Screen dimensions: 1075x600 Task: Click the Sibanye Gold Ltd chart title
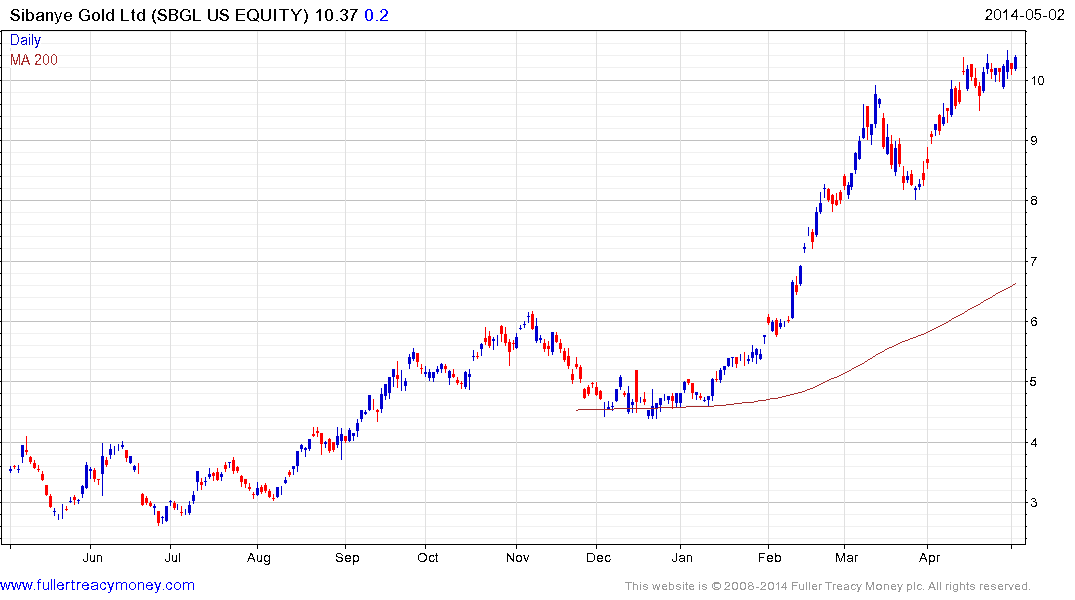(159, 15)
